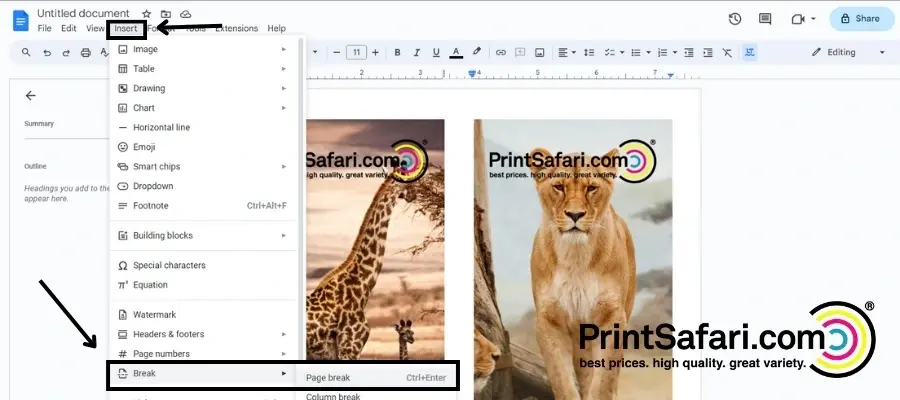
Task: Click the toolbar insert image icon
Action: click(x=540, y=52)
